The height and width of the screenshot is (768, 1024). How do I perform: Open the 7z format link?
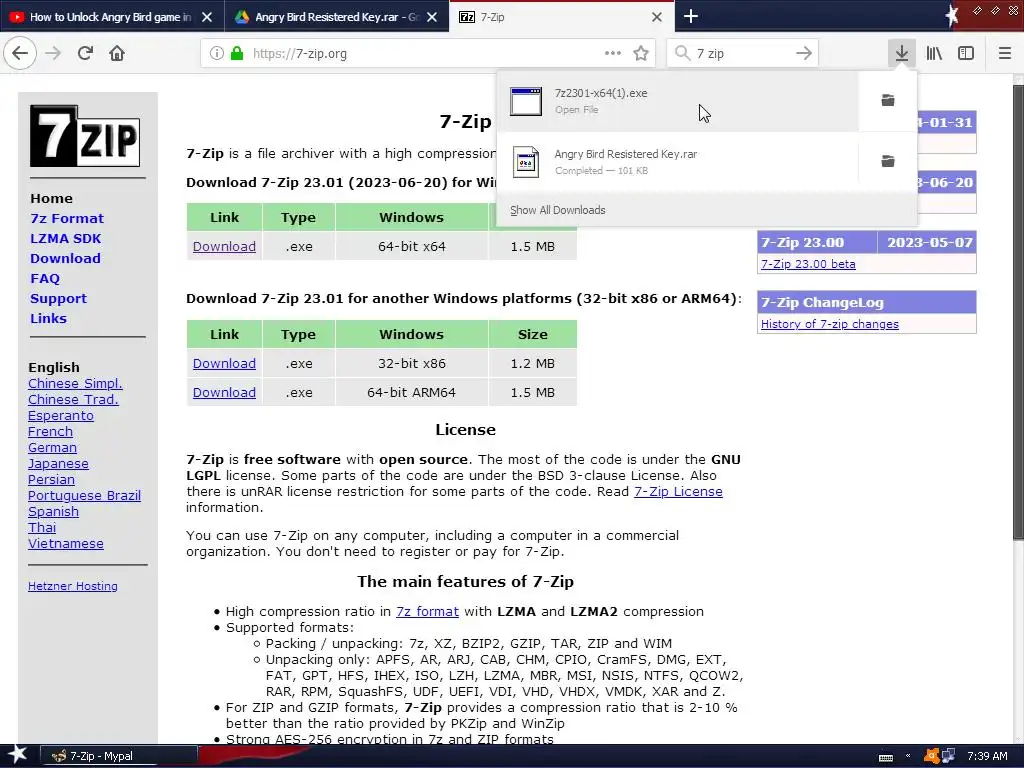(427, 612)
